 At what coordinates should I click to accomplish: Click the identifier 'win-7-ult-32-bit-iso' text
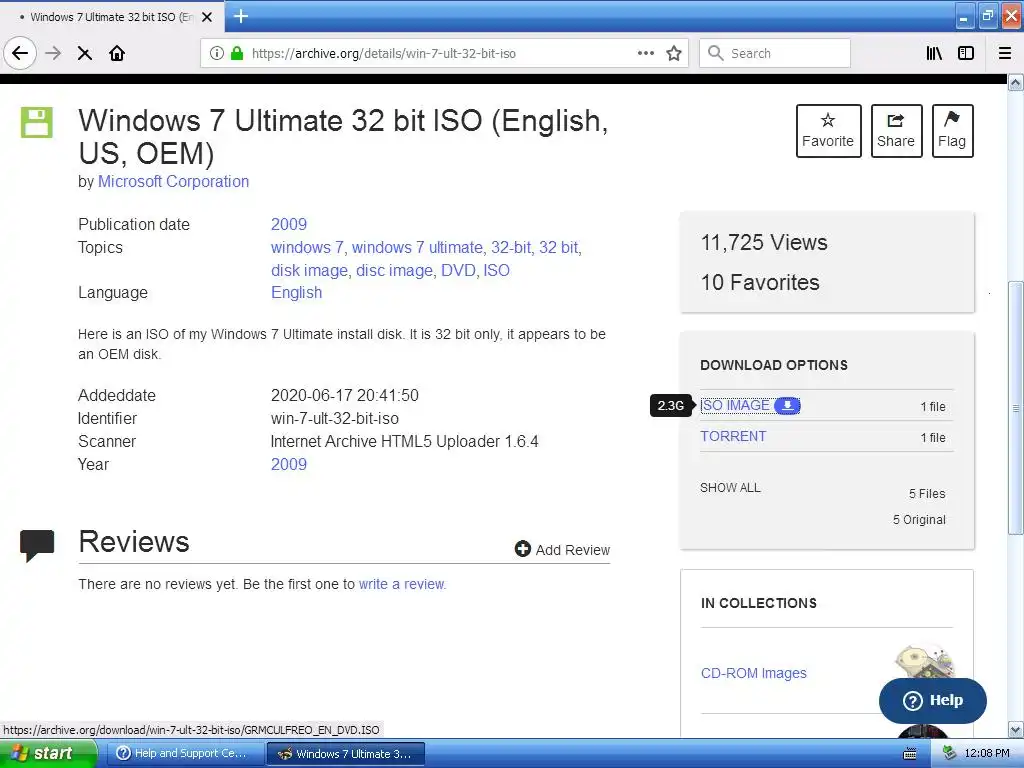(x=334, y=419)
